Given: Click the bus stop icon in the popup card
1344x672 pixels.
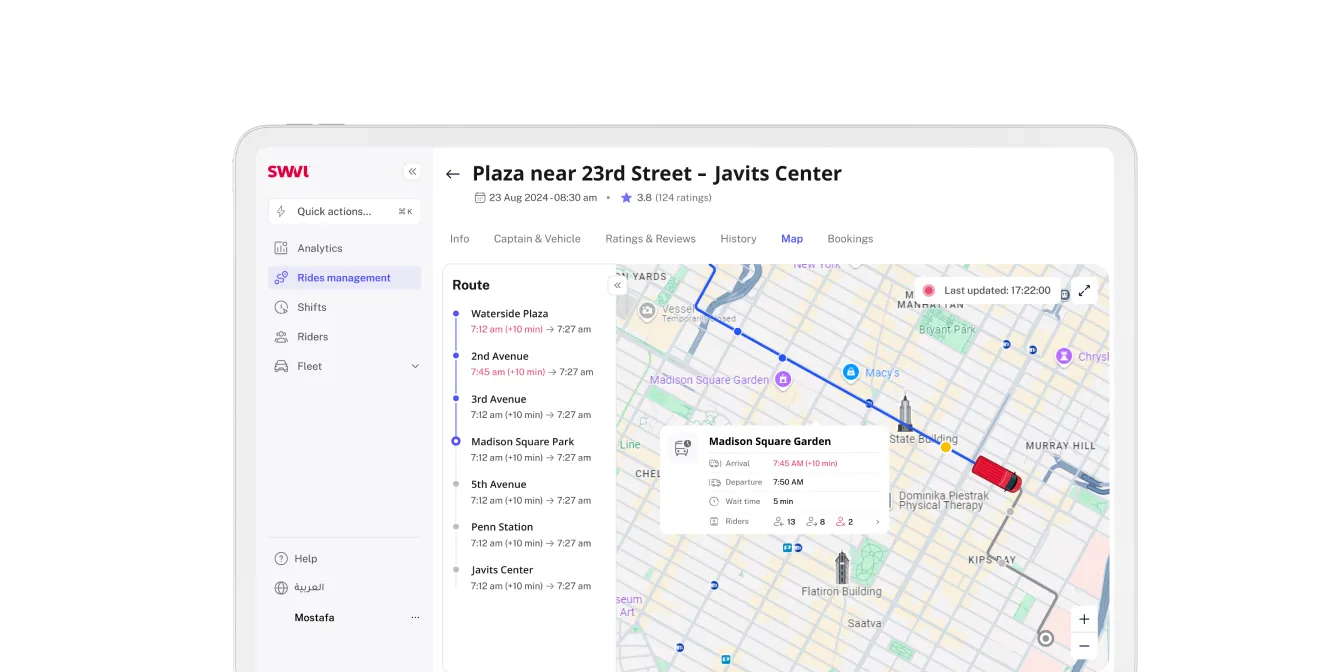Looking at the screenshot, I should pos(683,448).
